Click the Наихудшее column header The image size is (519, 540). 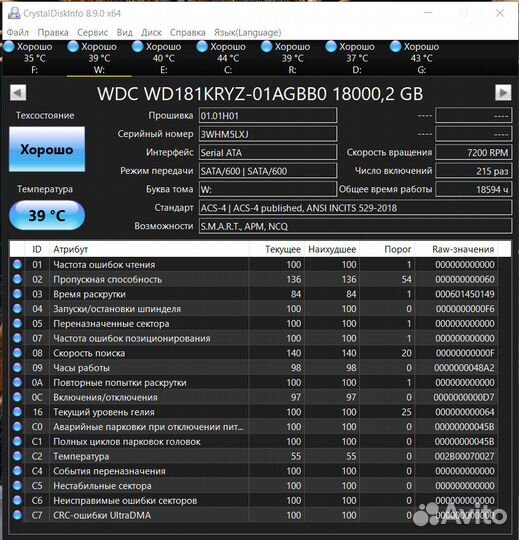tap(332, 249)
